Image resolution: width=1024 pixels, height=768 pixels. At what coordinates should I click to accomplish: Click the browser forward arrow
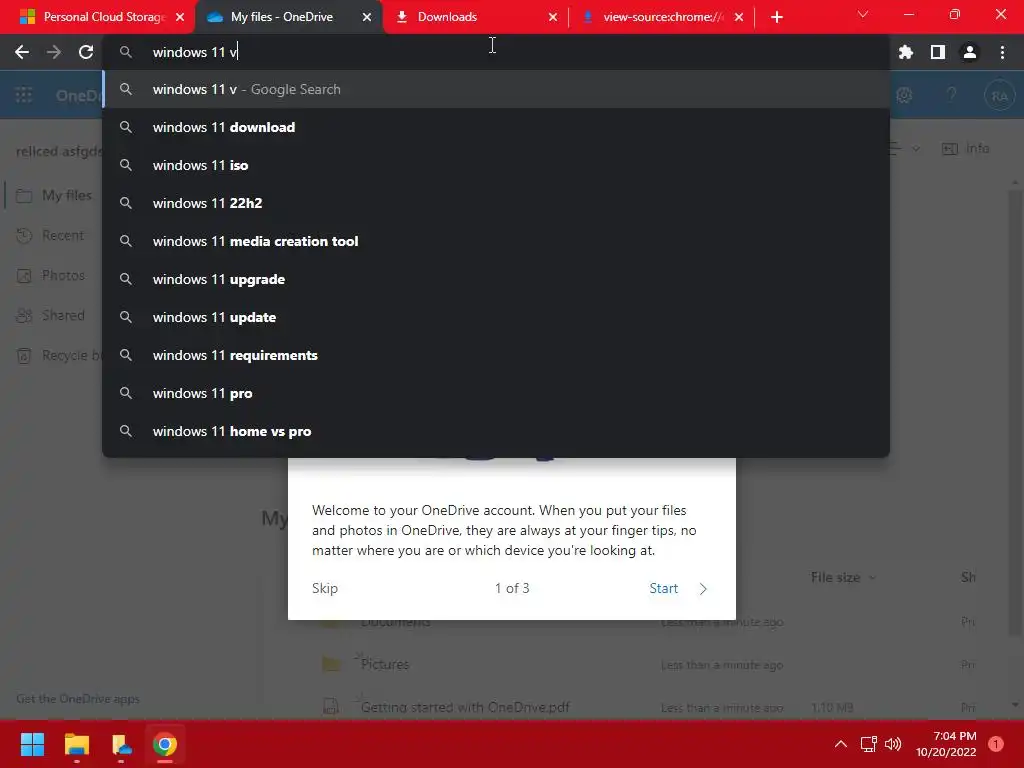[54, 52]
